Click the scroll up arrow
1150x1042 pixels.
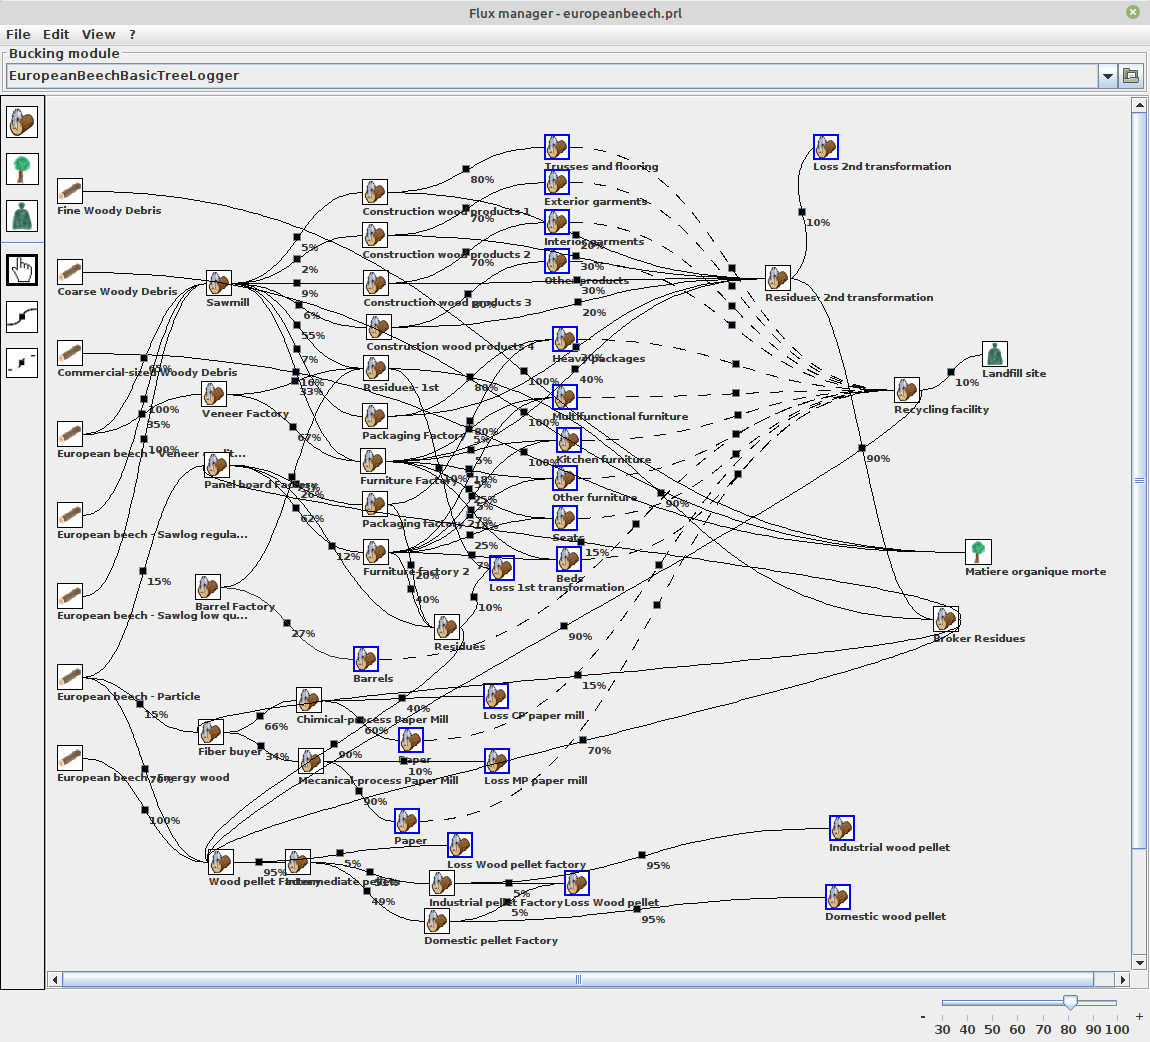tap(1139, 105)
